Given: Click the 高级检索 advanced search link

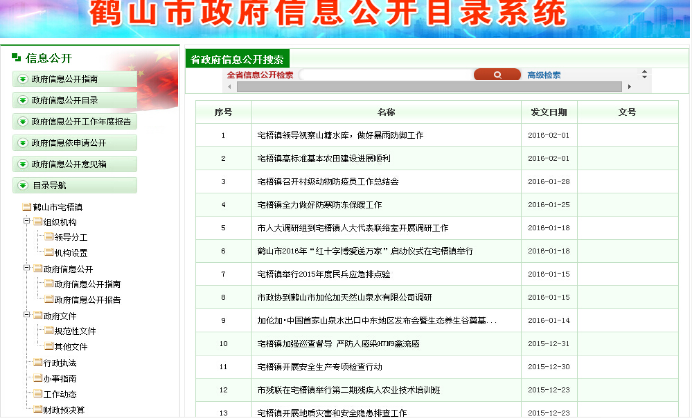Looking at the screenshot, I should [x=544, y=75].
